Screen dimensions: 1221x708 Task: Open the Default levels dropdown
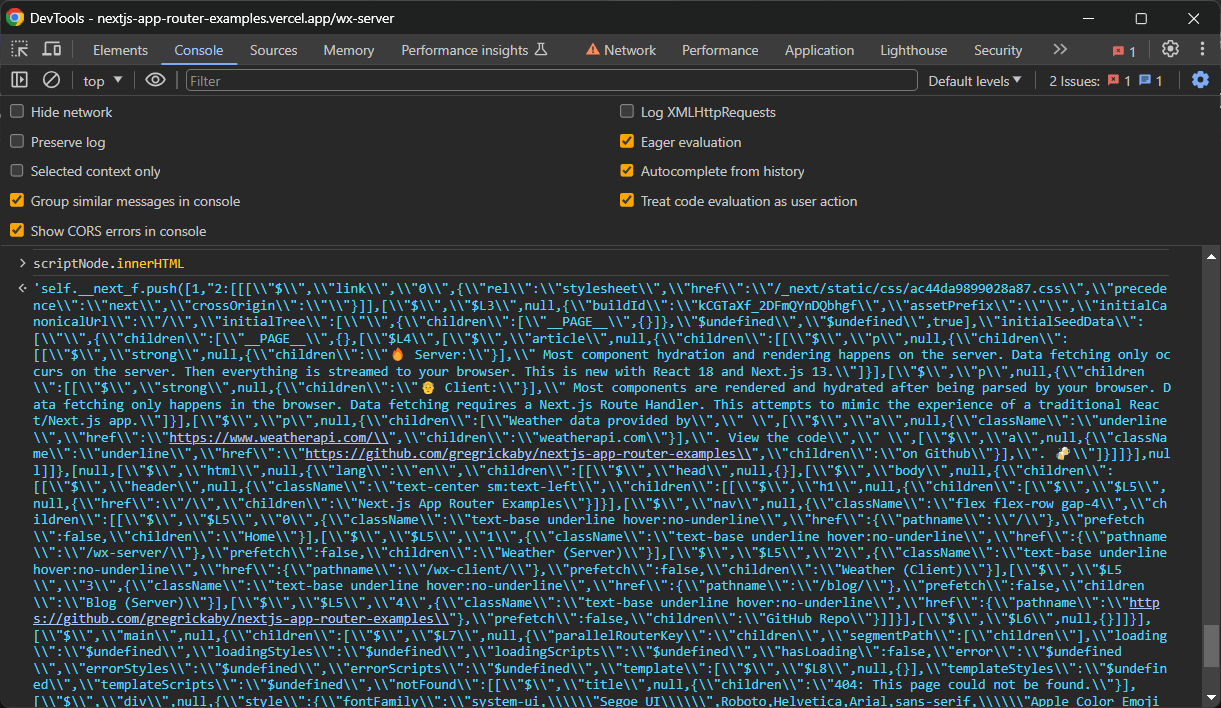[x=974, y=80]
